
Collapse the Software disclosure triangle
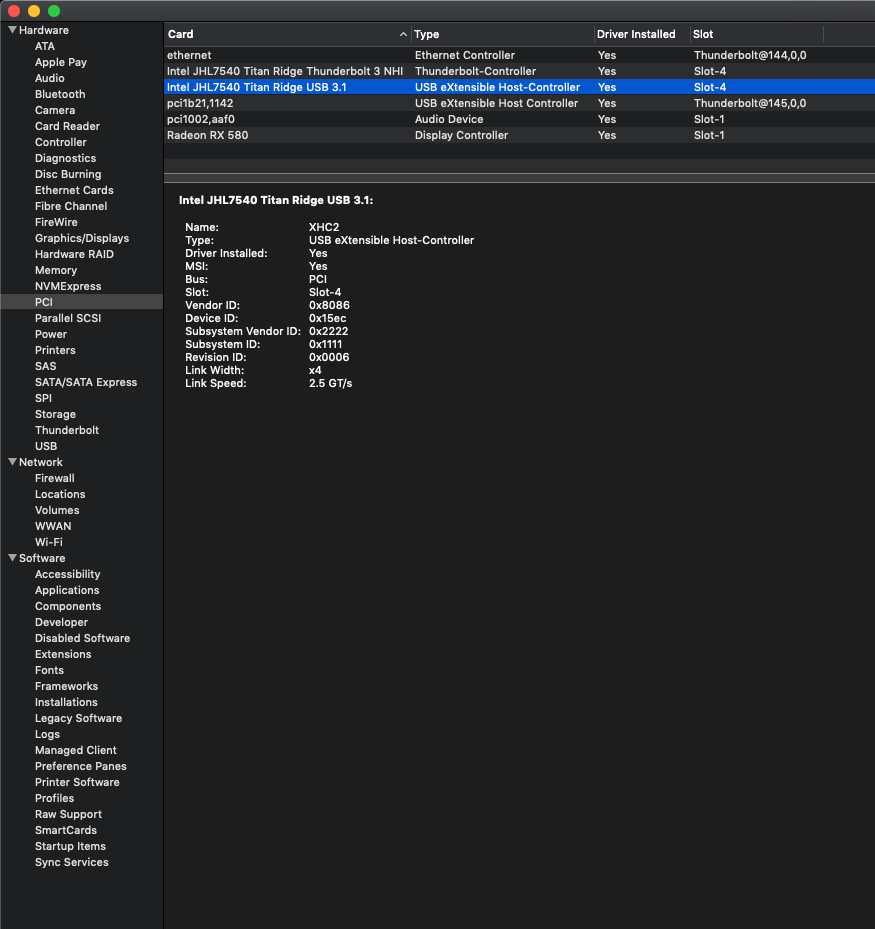(x=12, y=558)
